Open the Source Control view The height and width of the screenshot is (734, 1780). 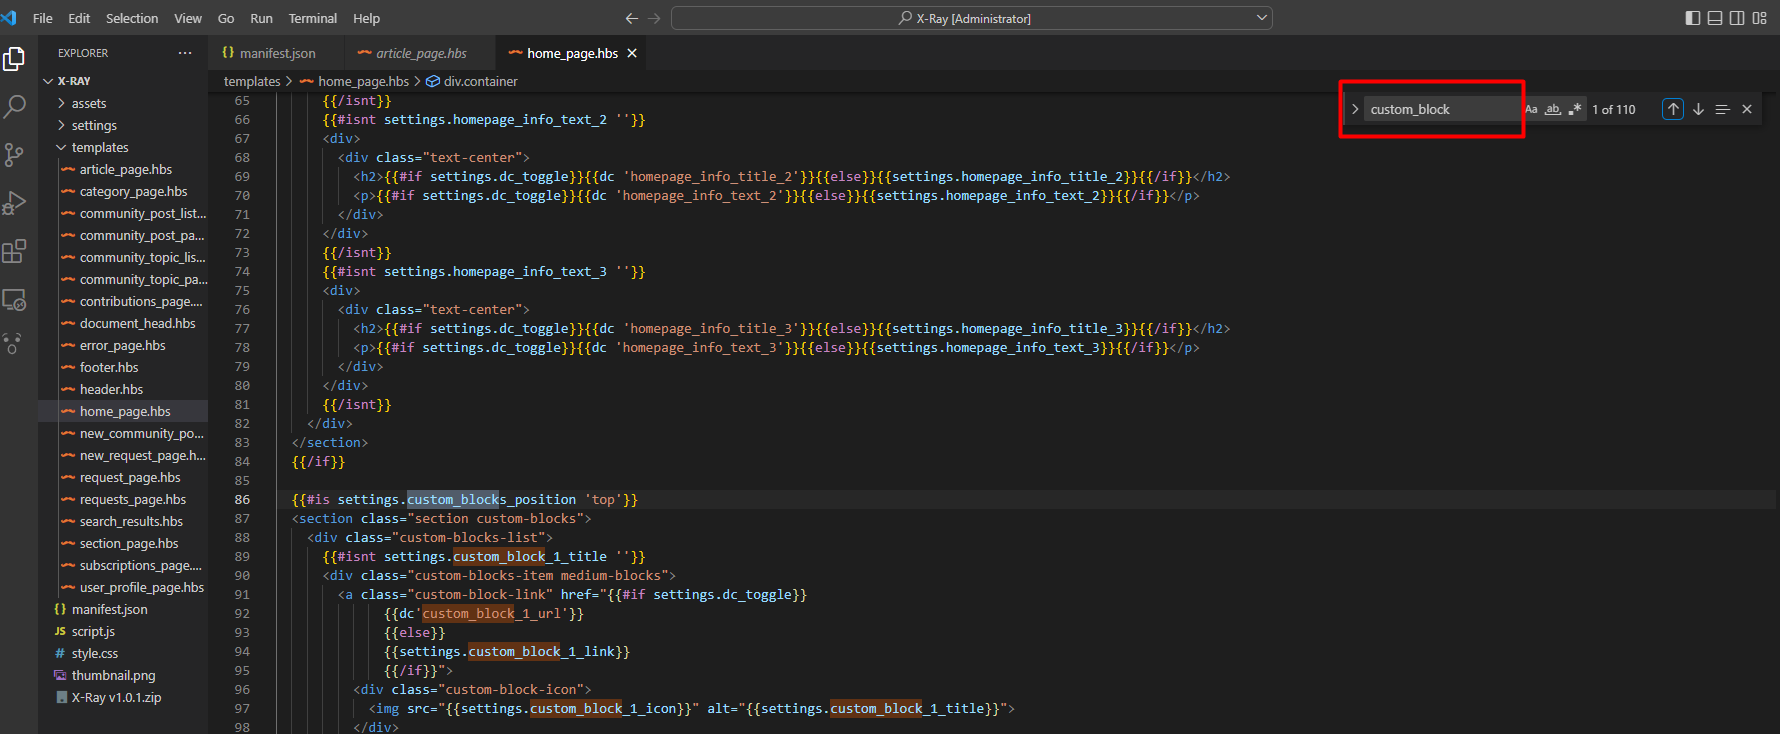click(x=15, y=154)
